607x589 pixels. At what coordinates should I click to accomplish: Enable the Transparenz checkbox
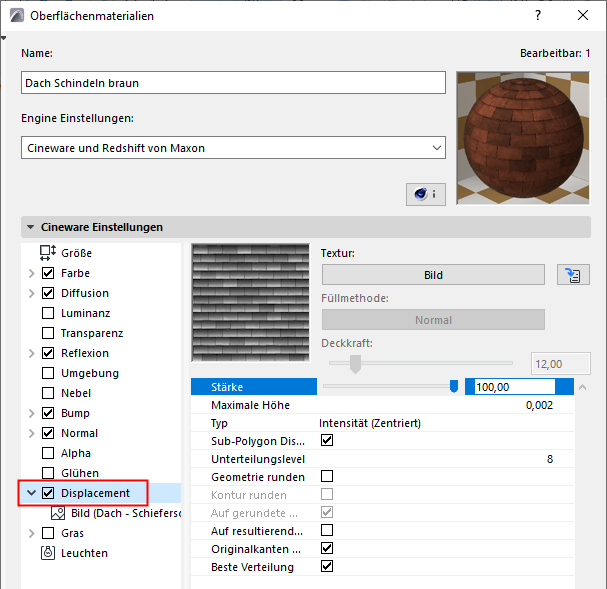pyautogui.click(x=48, y=333)
